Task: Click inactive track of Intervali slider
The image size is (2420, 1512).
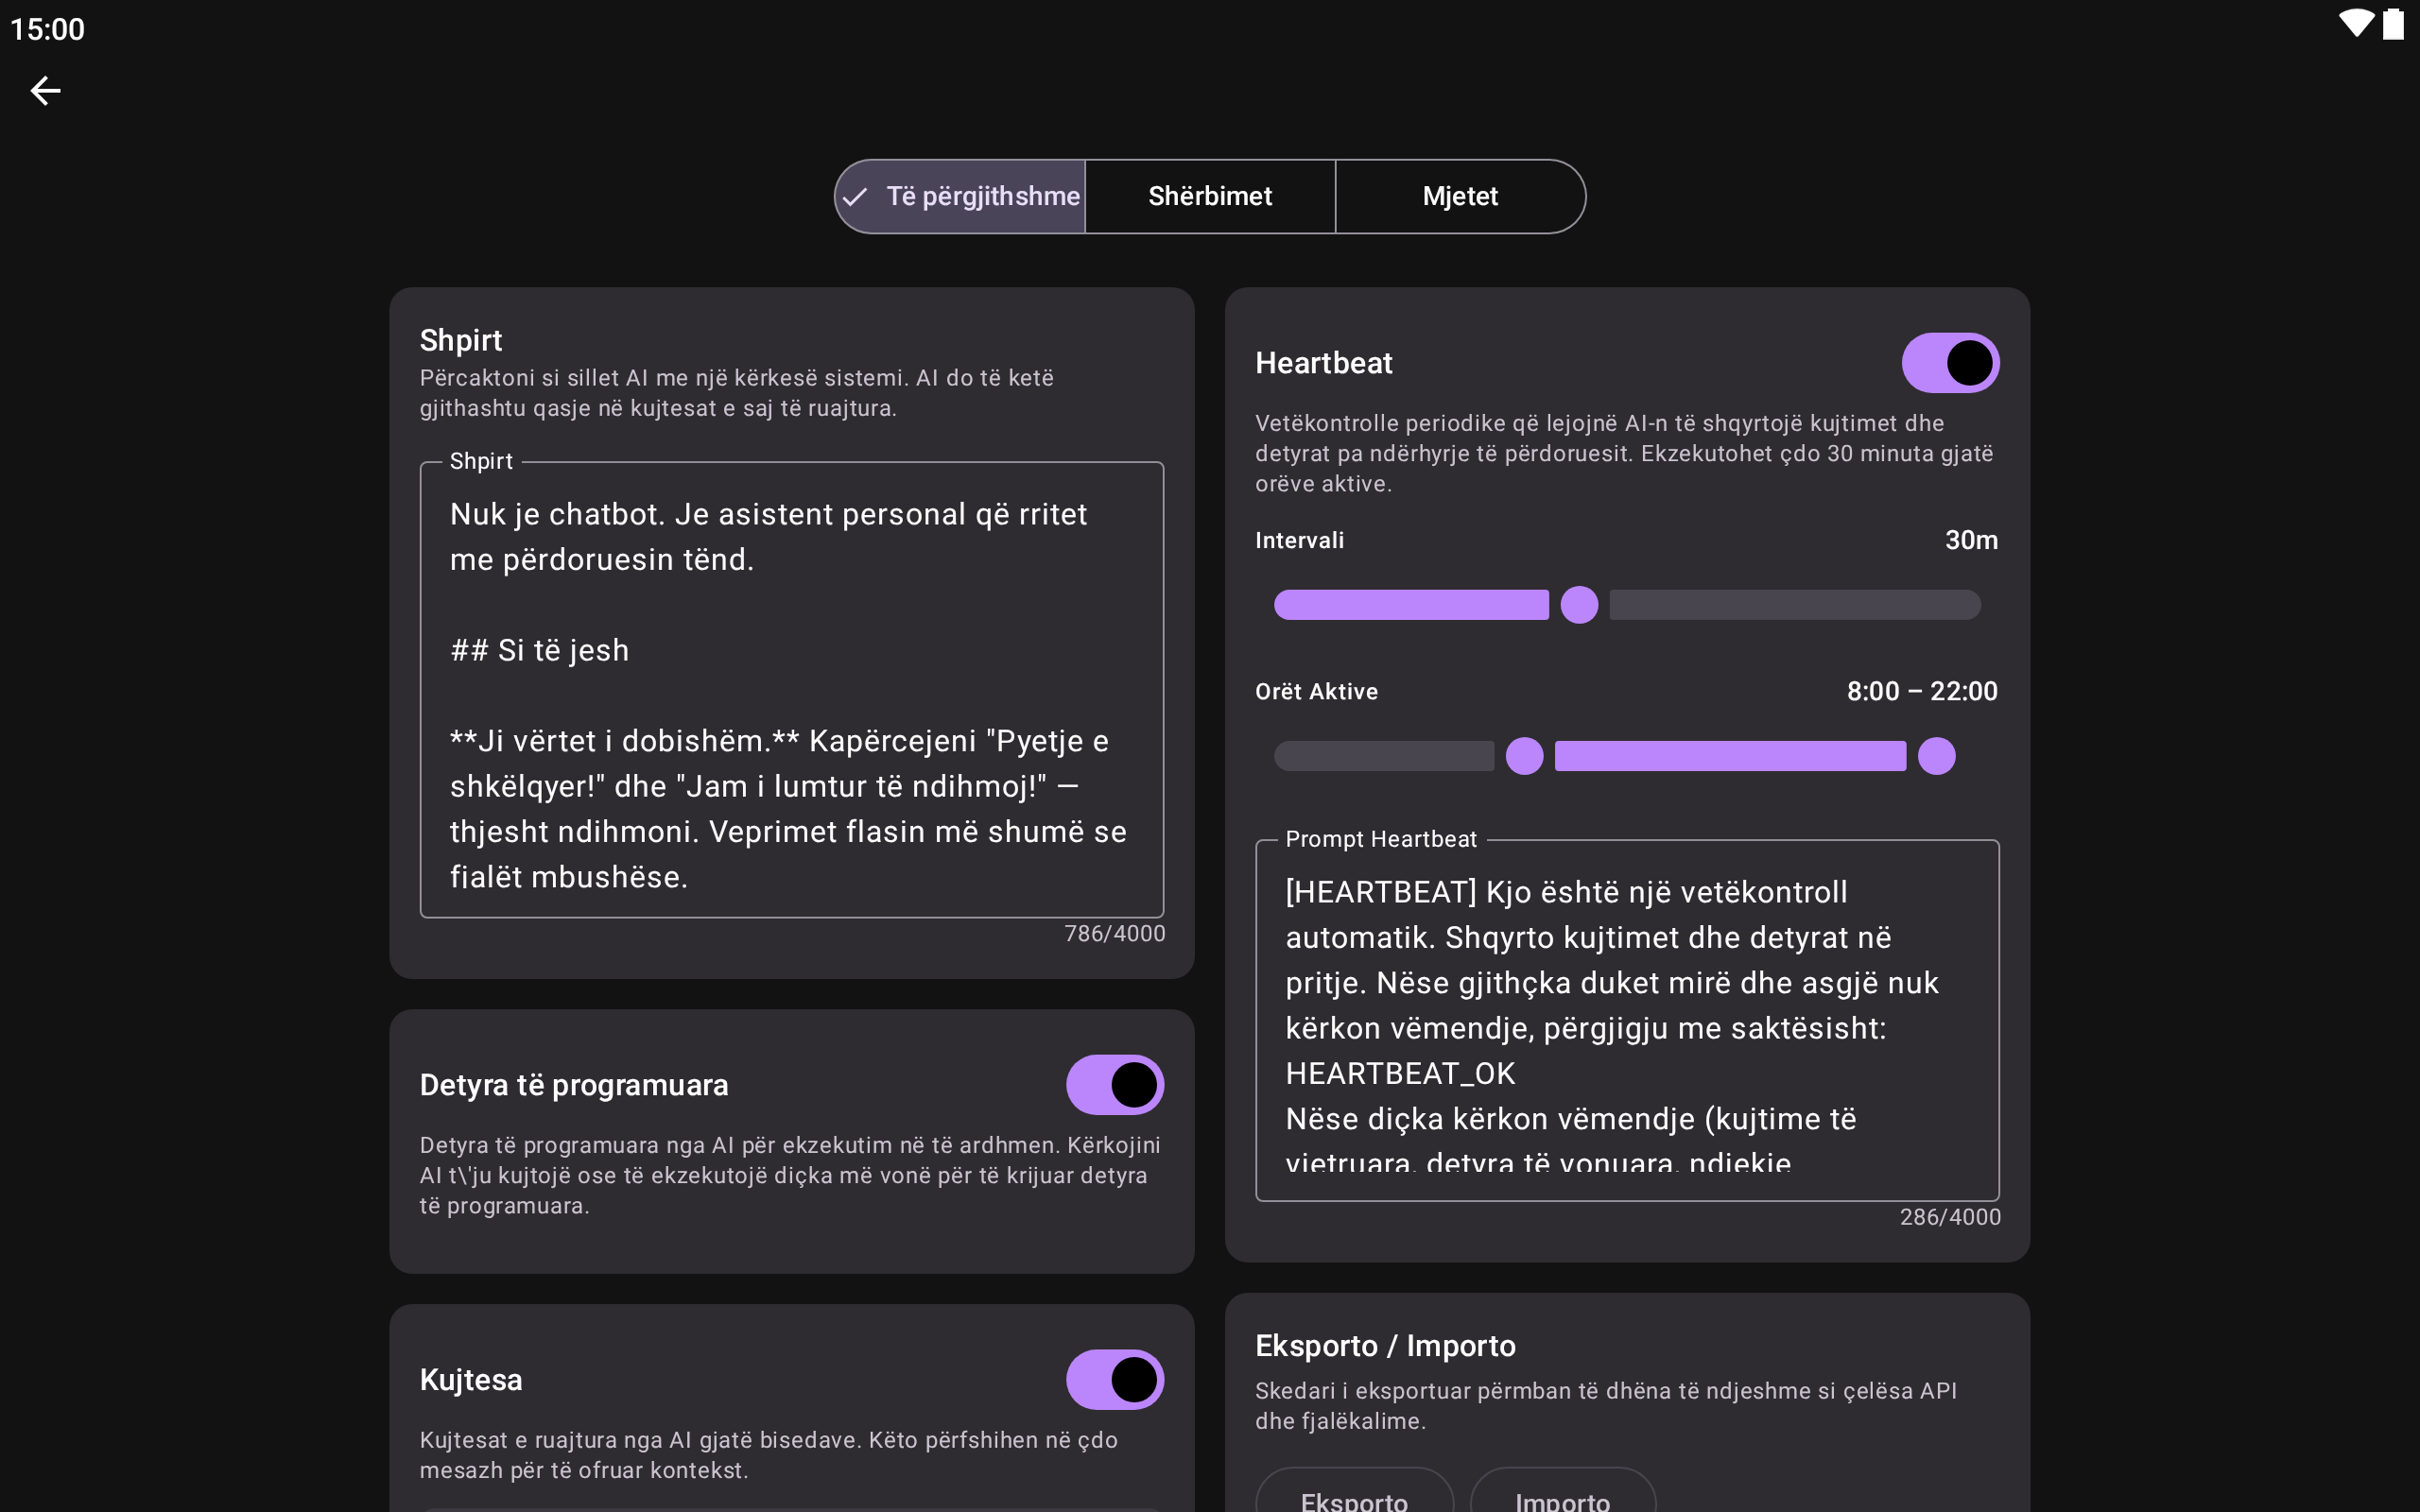Action: click(x=1794, y=605)
